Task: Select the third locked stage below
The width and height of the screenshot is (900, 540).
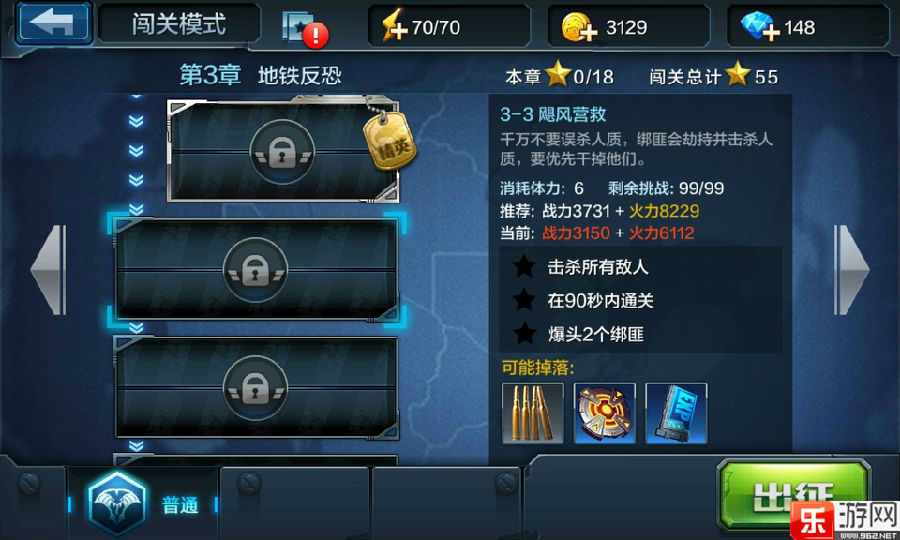Action: tap(256, 388)
